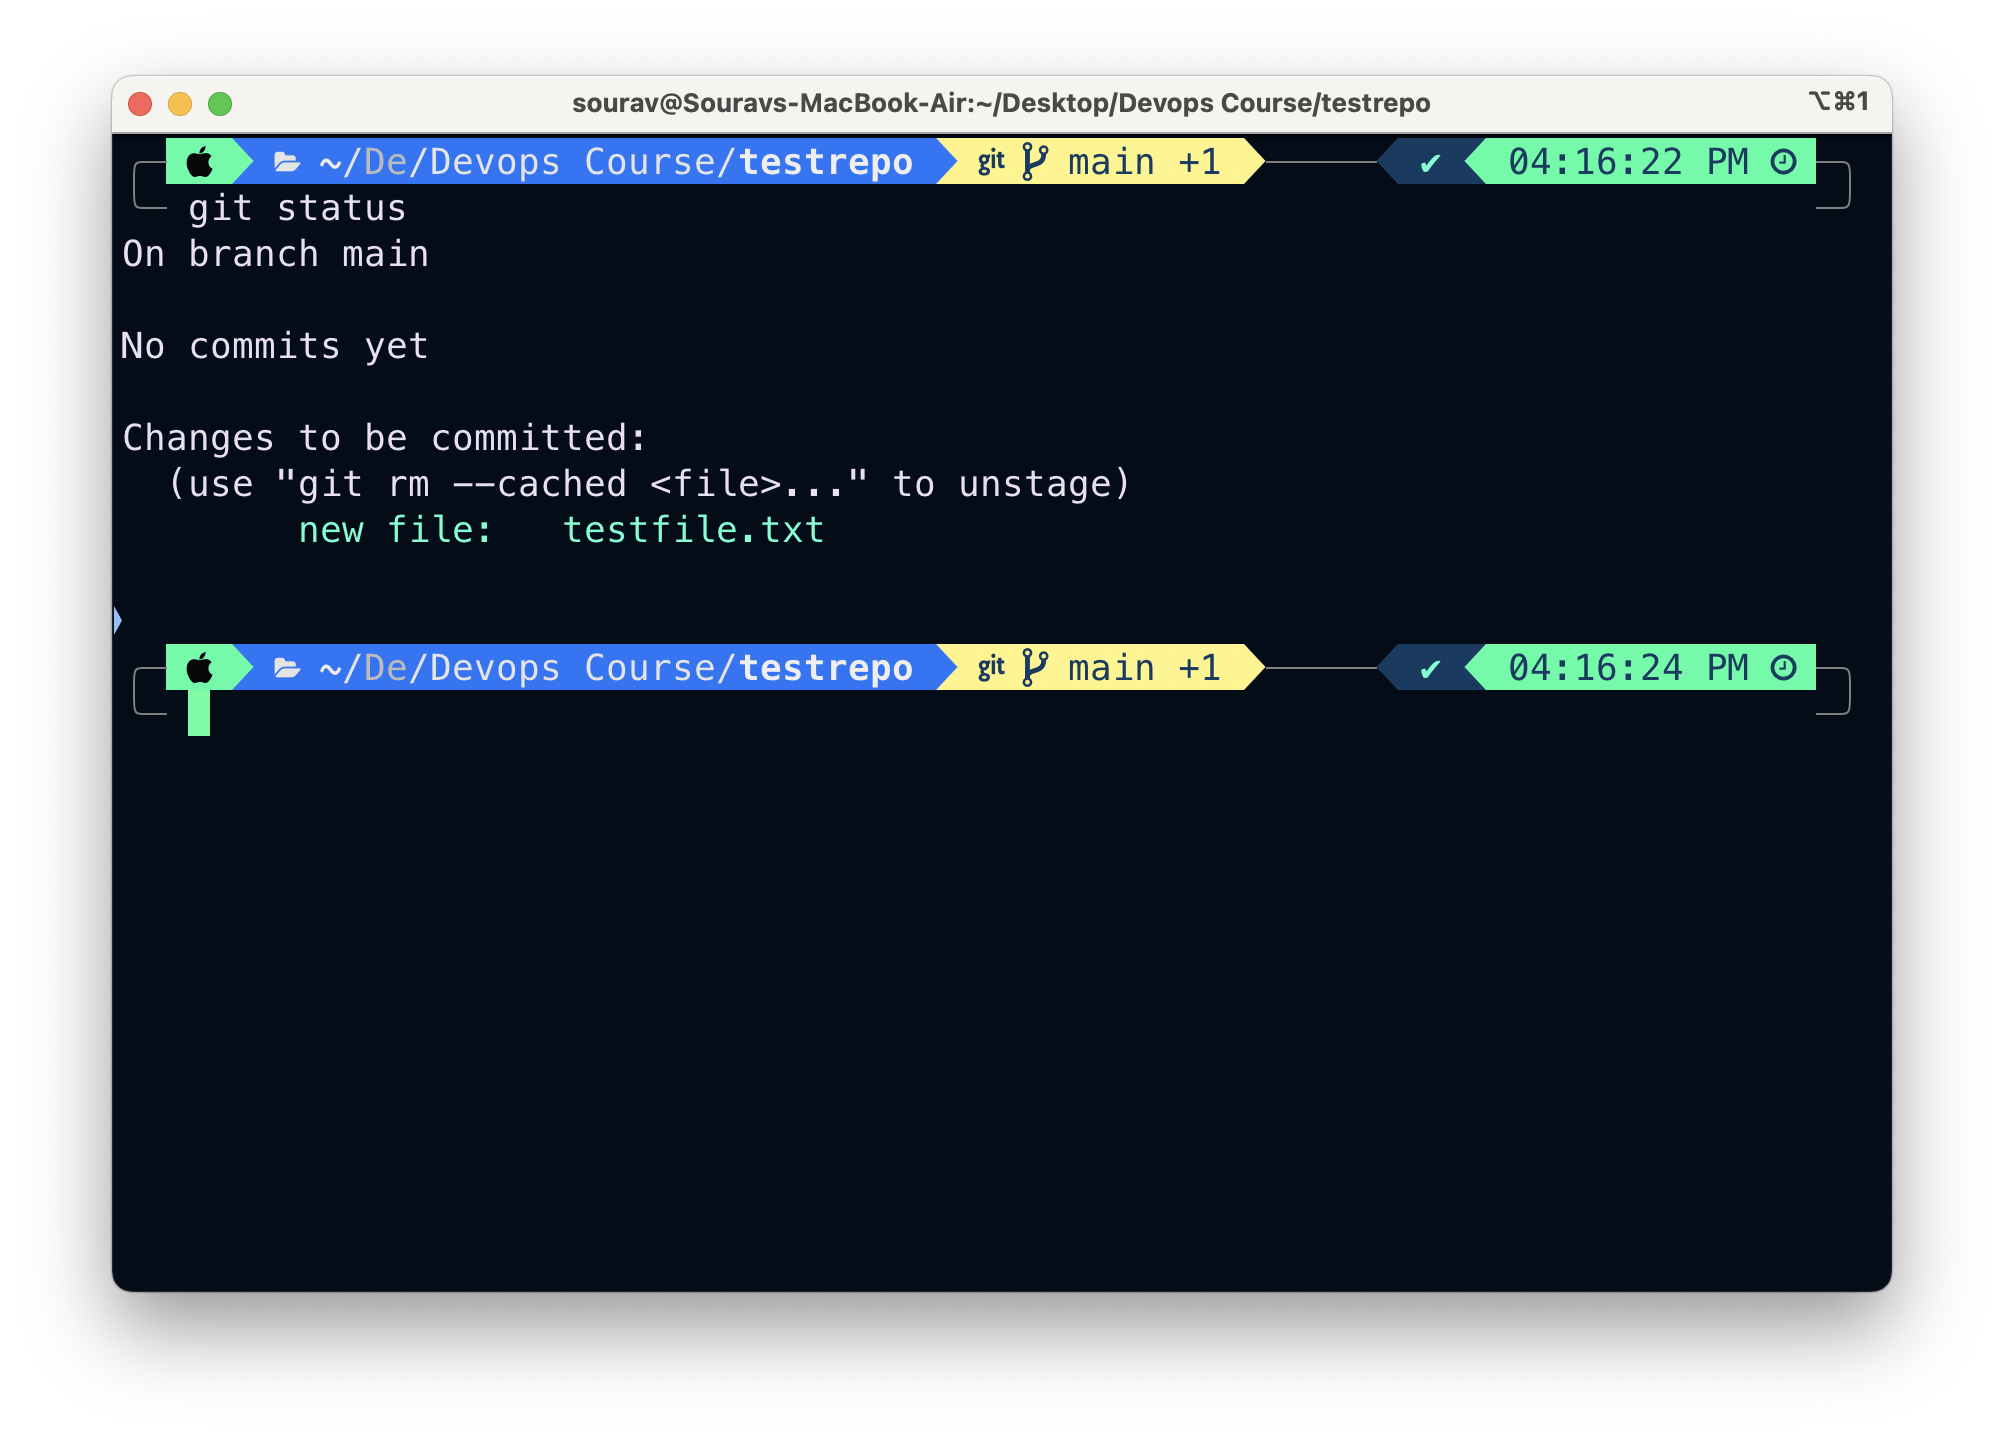
Task: Click the Apple logo in the 04:16:22 prompt
Action: pyautogui.click(x=200, y=162)
